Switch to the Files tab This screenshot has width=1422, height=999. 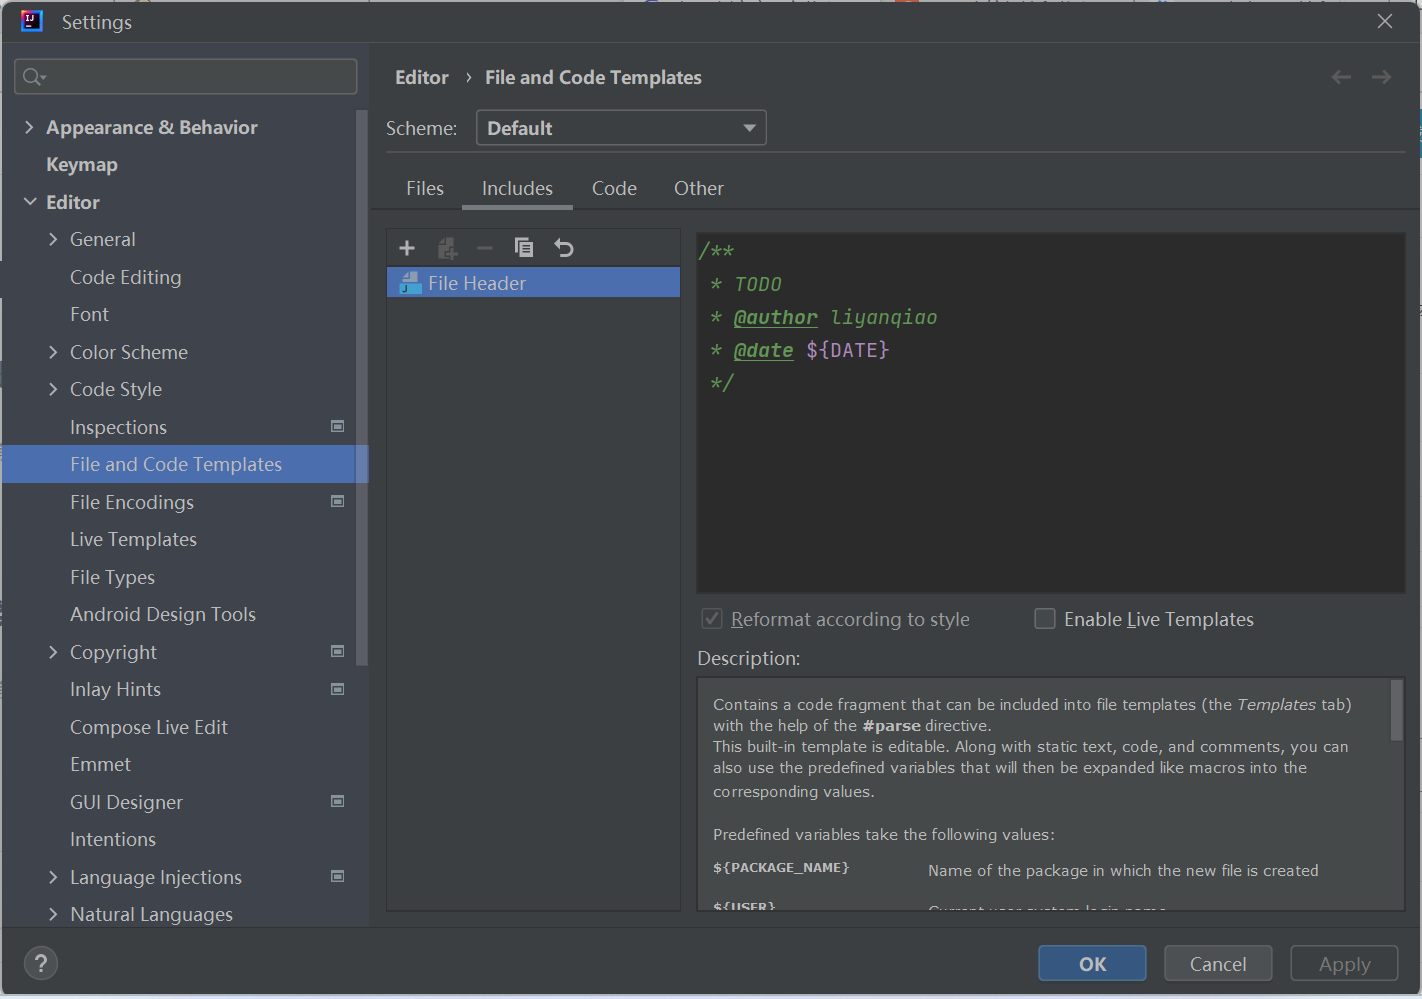pyautogui.click(x=425, y=188)
